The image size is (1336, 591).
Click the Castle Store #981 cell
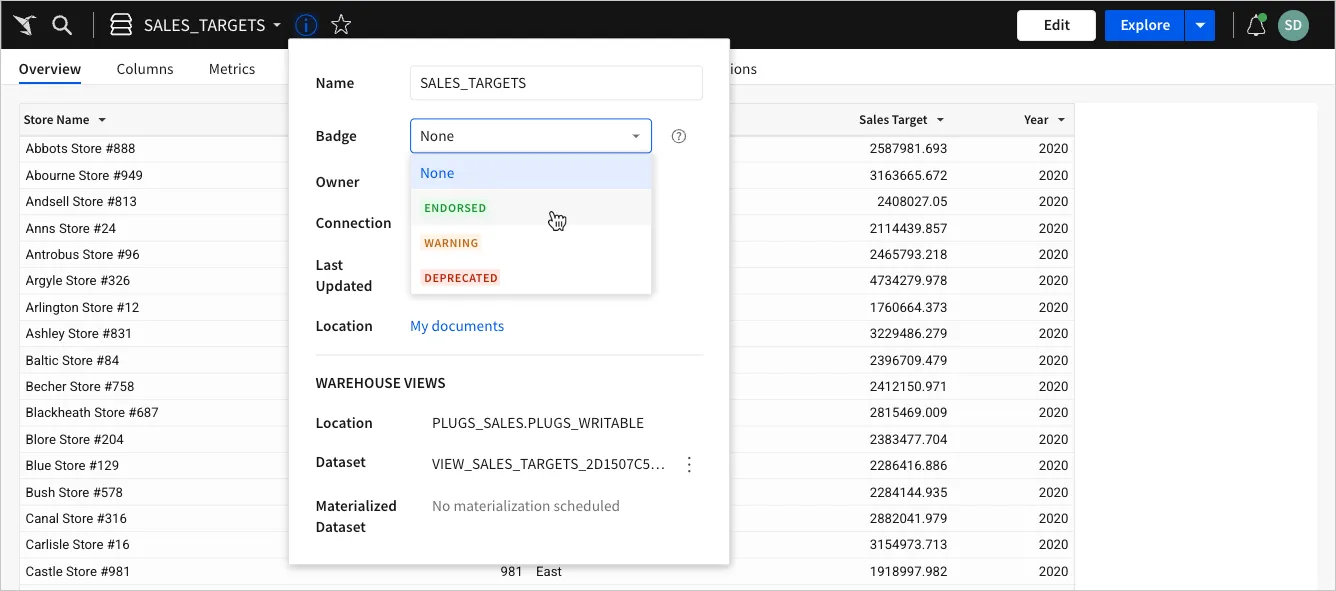pos(78,571)
